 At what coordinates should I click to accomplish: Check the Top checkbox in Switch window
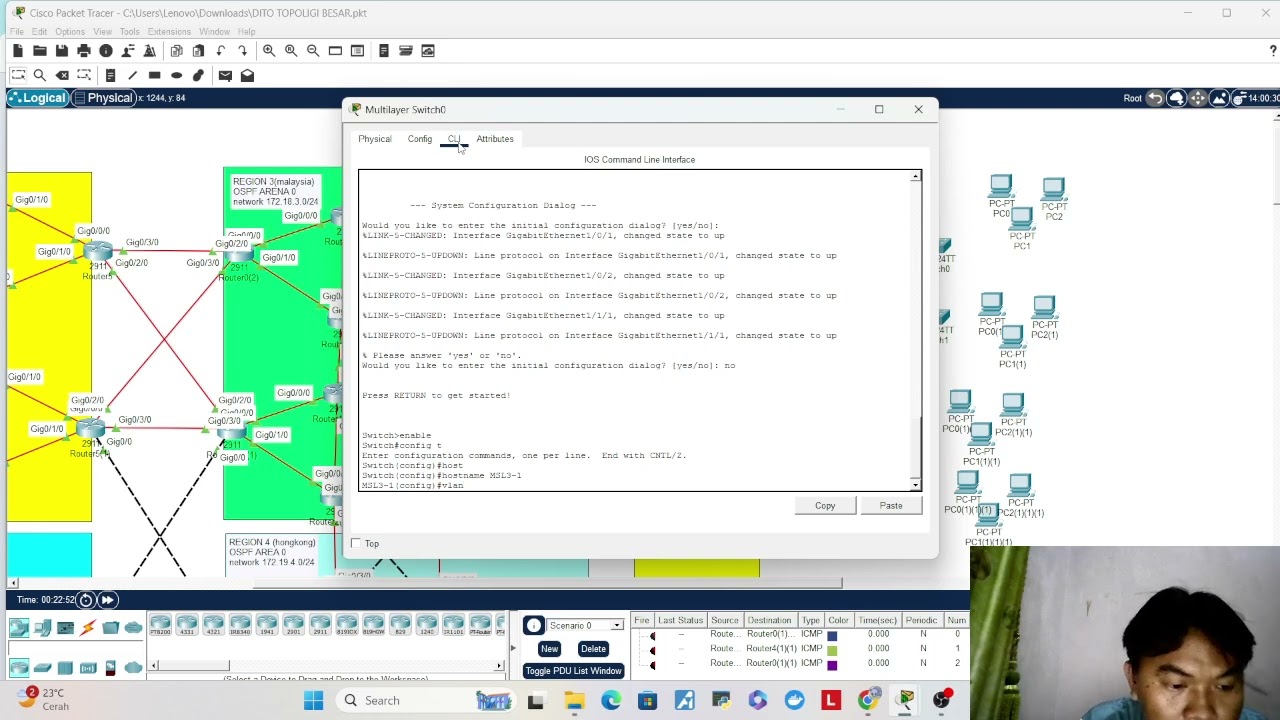[356, 543]
